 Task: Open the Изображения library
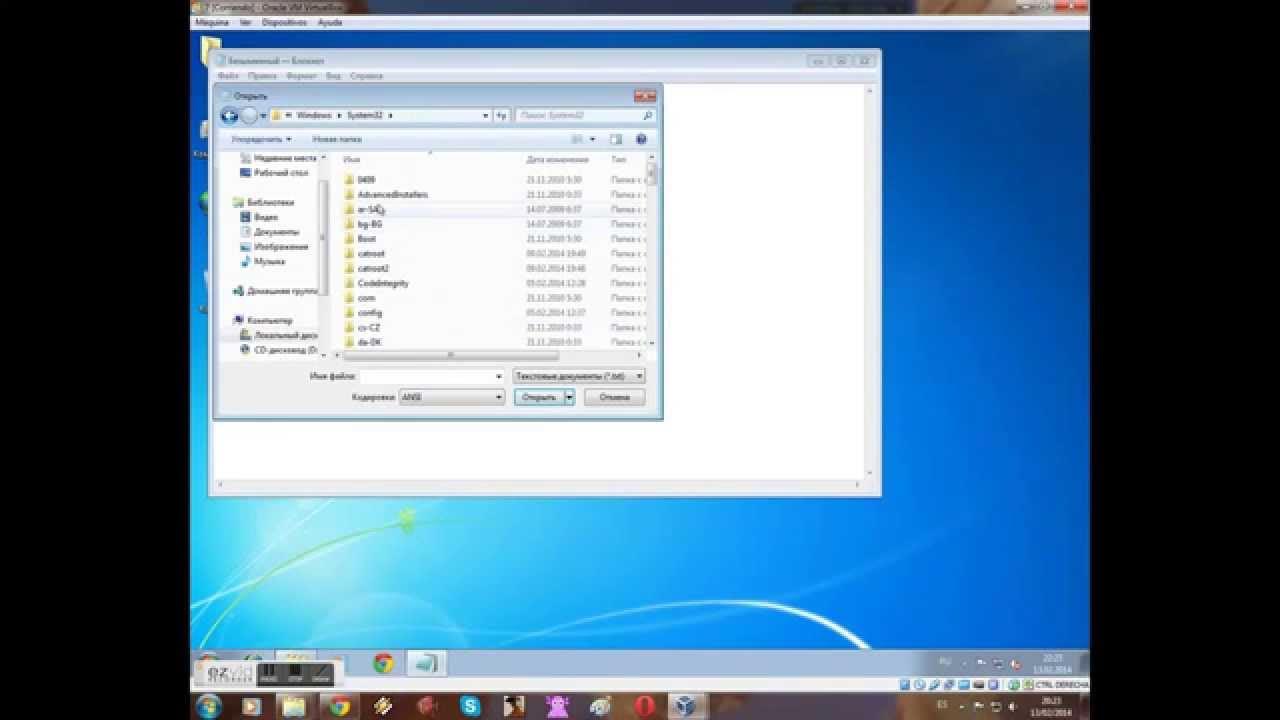pos(274,247)
